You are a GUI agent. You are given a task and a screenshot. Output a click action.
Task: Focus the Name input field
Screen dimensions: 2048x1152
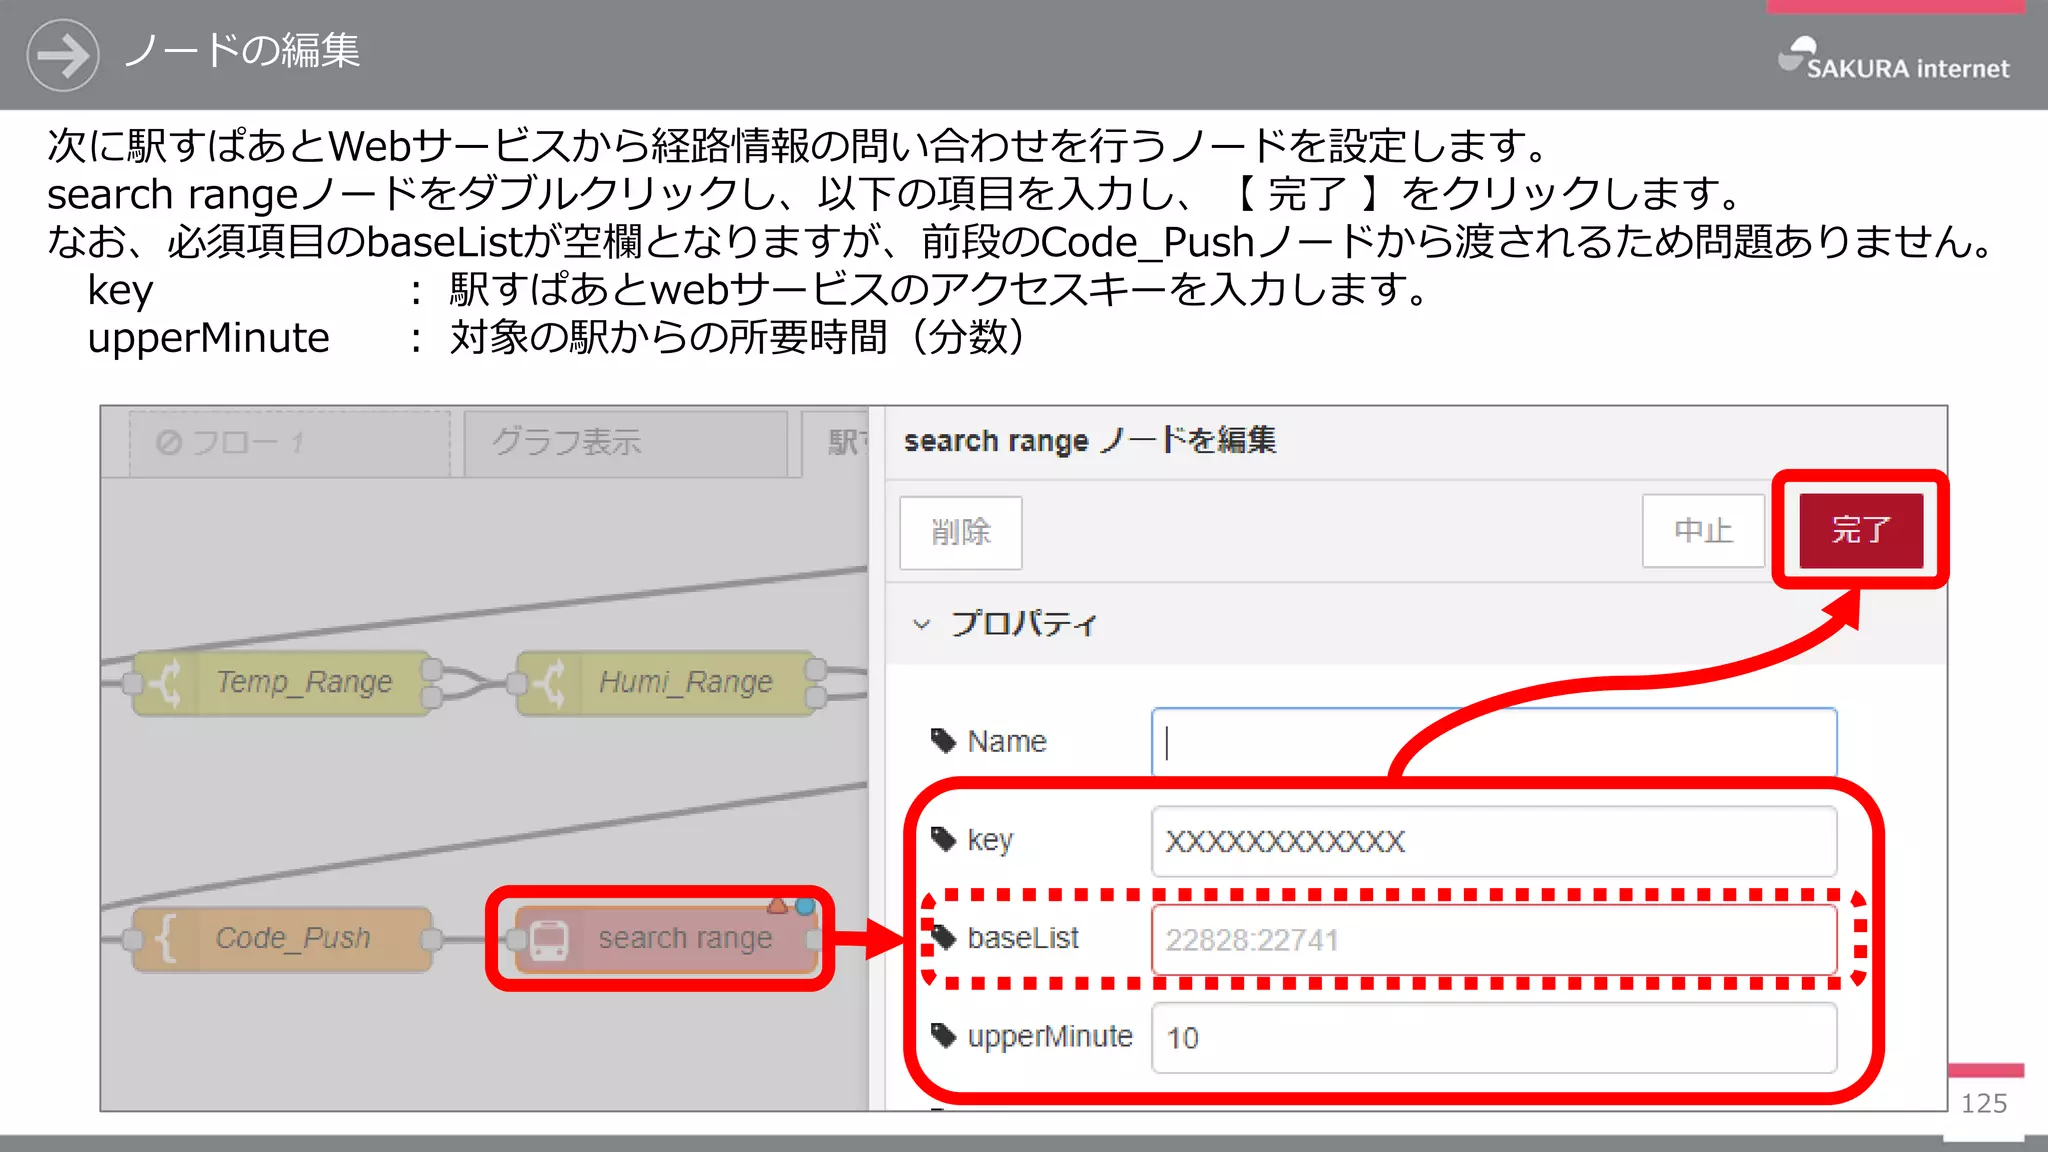pos(1494,742)
